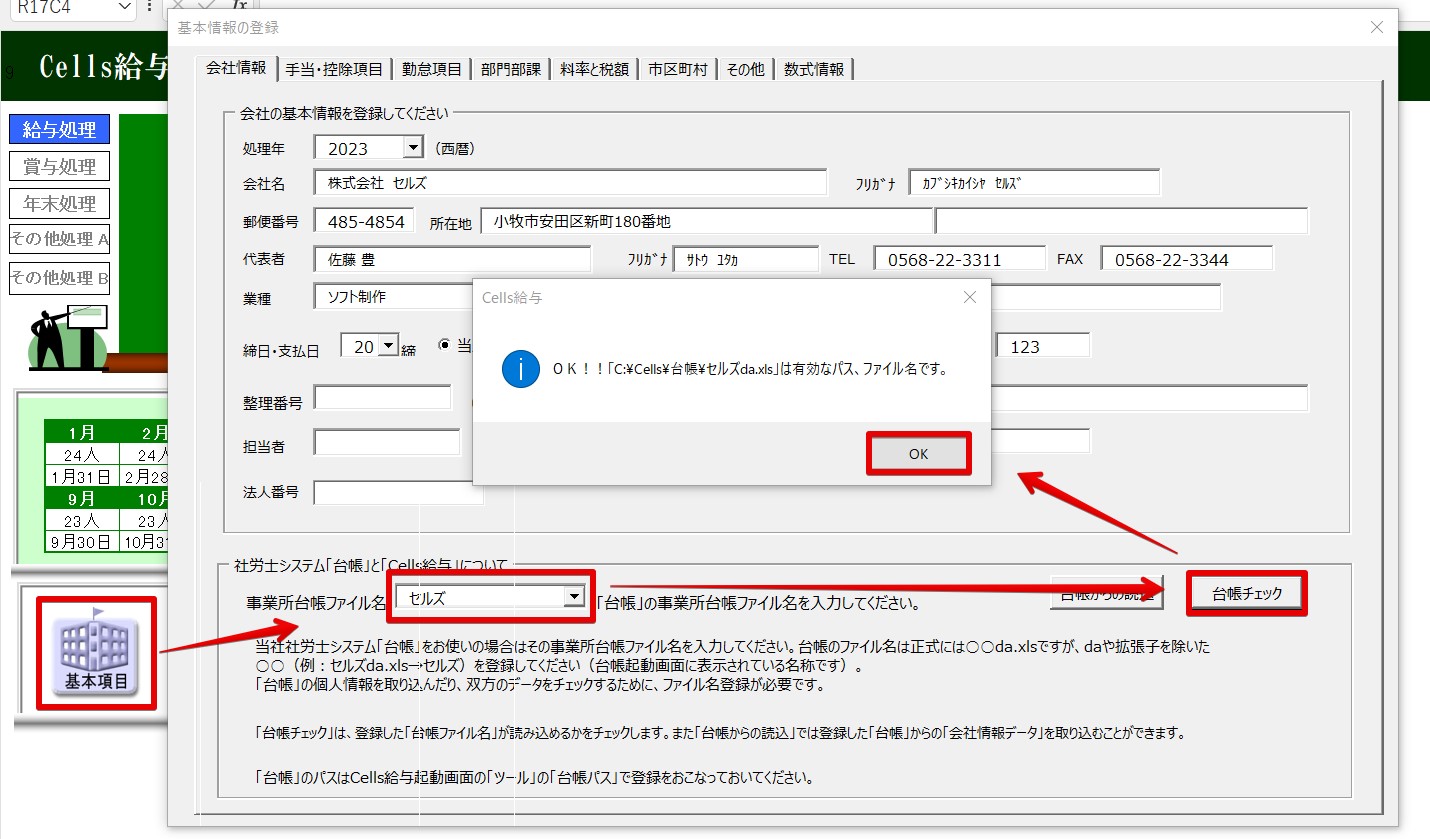Click the presenter silhouette figure icon
This screenshot has width=1430, height=839.
[x=68, y=337]
